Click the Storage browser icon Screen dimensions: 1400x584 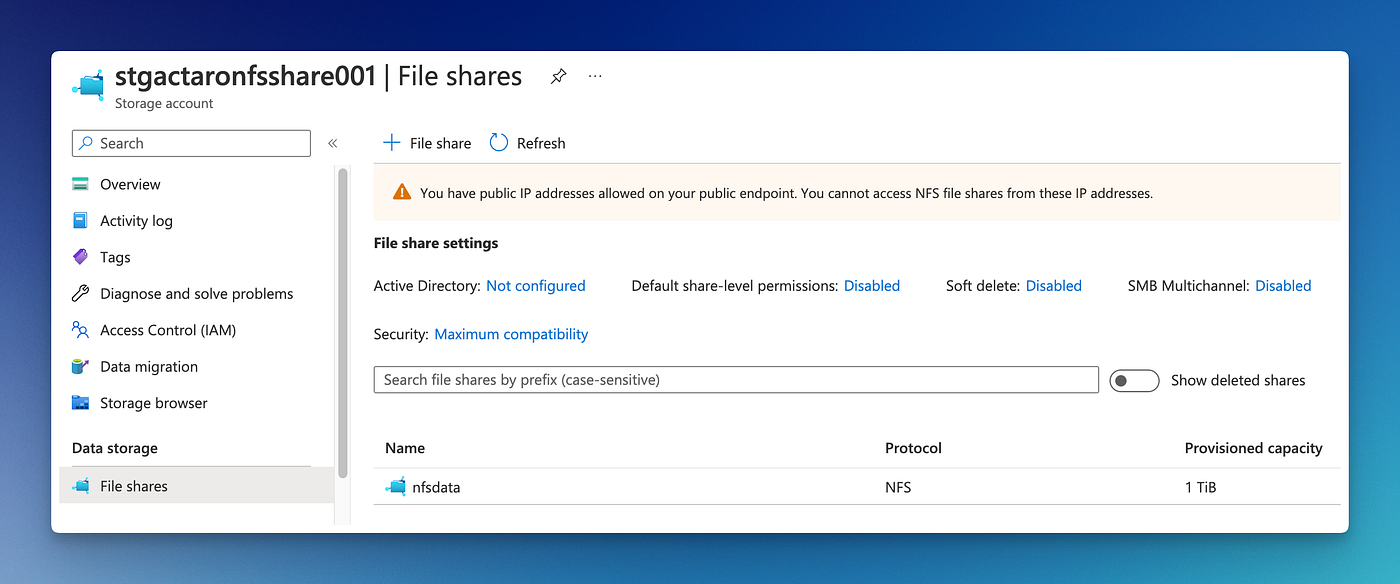coord(81,403)
